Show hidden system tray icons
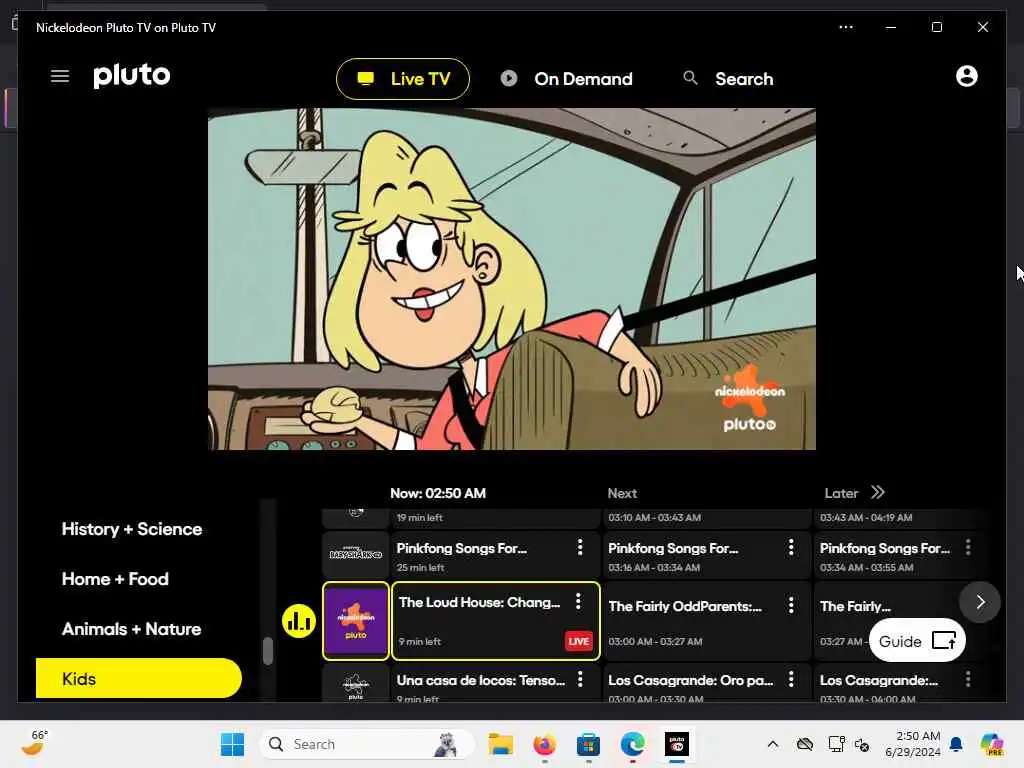Image resolution: width=1024 pixels, height=768 pixels. [773, 744]
